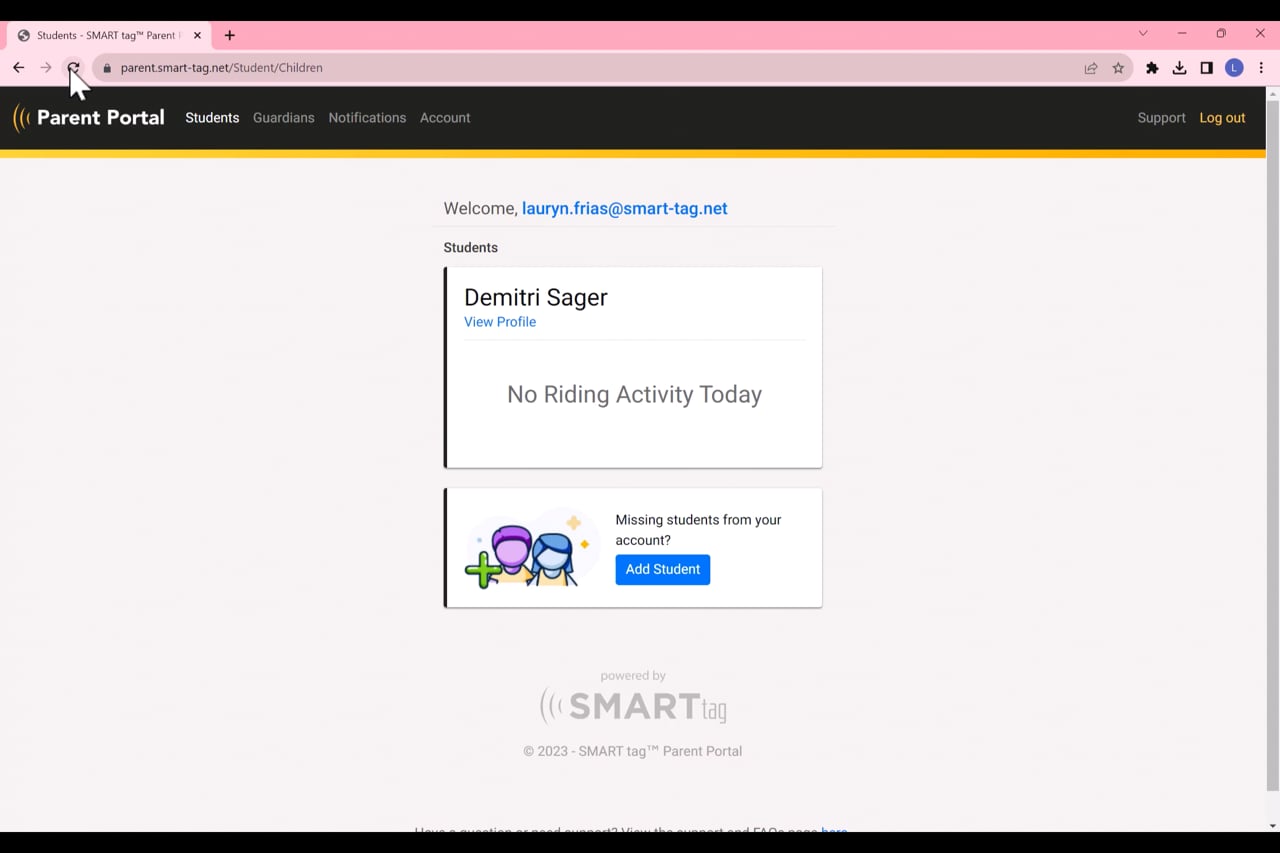Expand the tab search chevron

tap(1143, 33)
